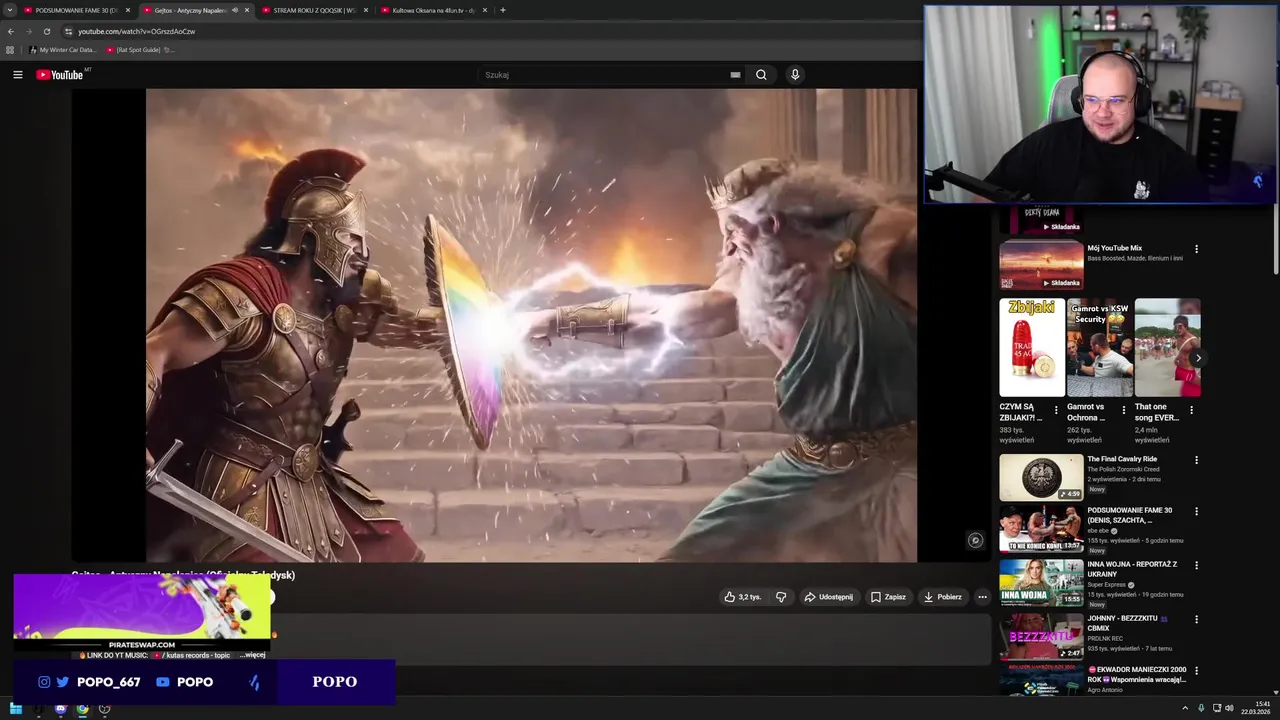The width and height of the screenshot is (1280, 720).
Task: Like the video with the thumbs-up button
Action: pos(743,597)
